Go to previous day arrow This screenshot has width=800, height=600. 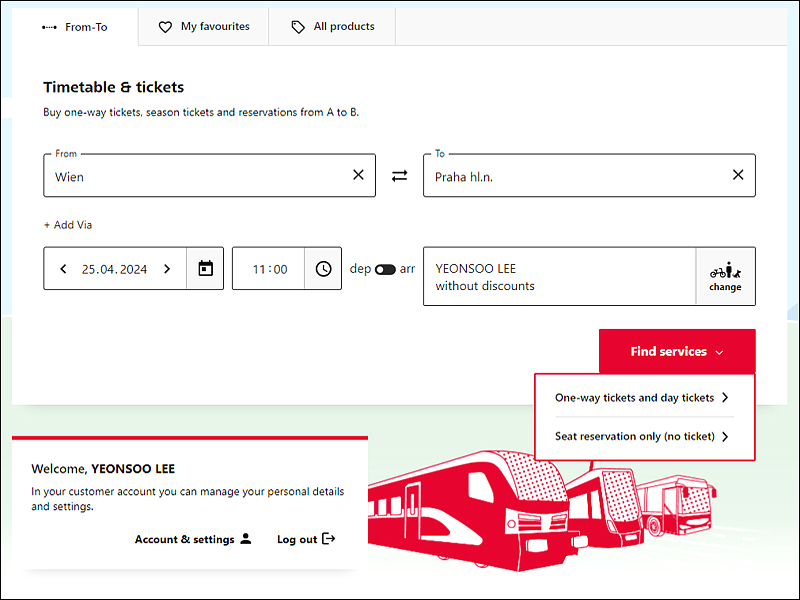click(x=63, y=269)
